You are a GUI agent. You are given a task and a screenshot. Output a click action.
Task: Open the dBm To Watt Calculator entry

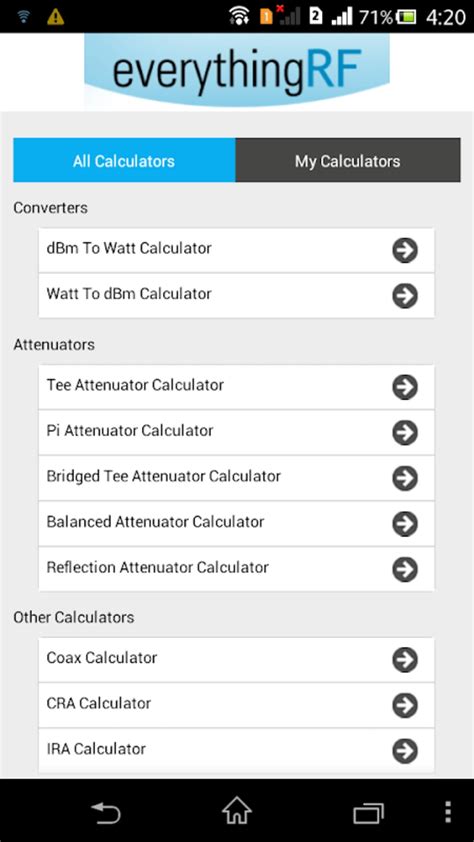click(236, 250)
